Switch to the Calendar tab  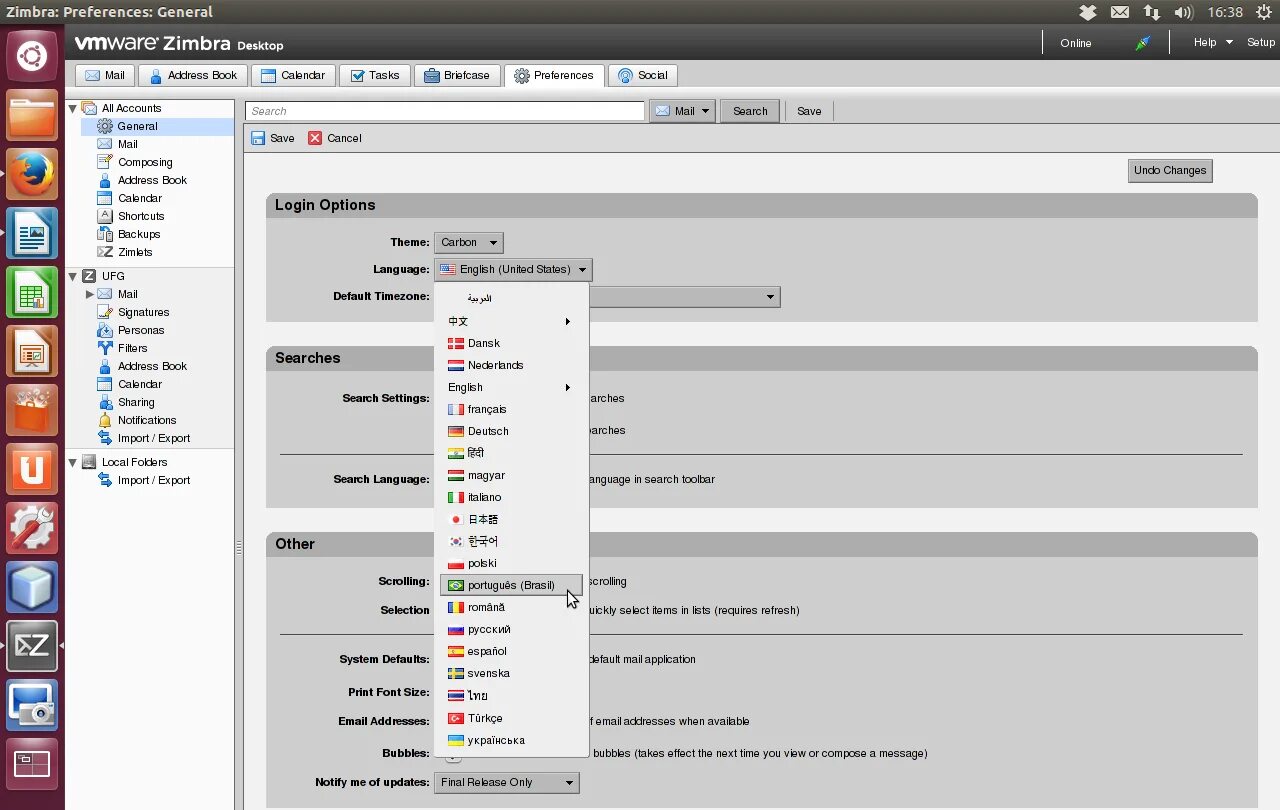(x=293, y=75)
